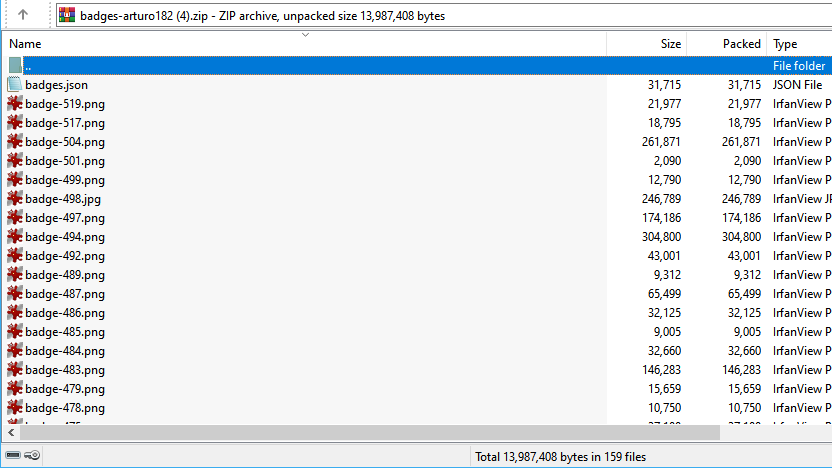Viewport: 832px width, 468px height.
Task: Select the badges.json file name
Action: point(56,85)
